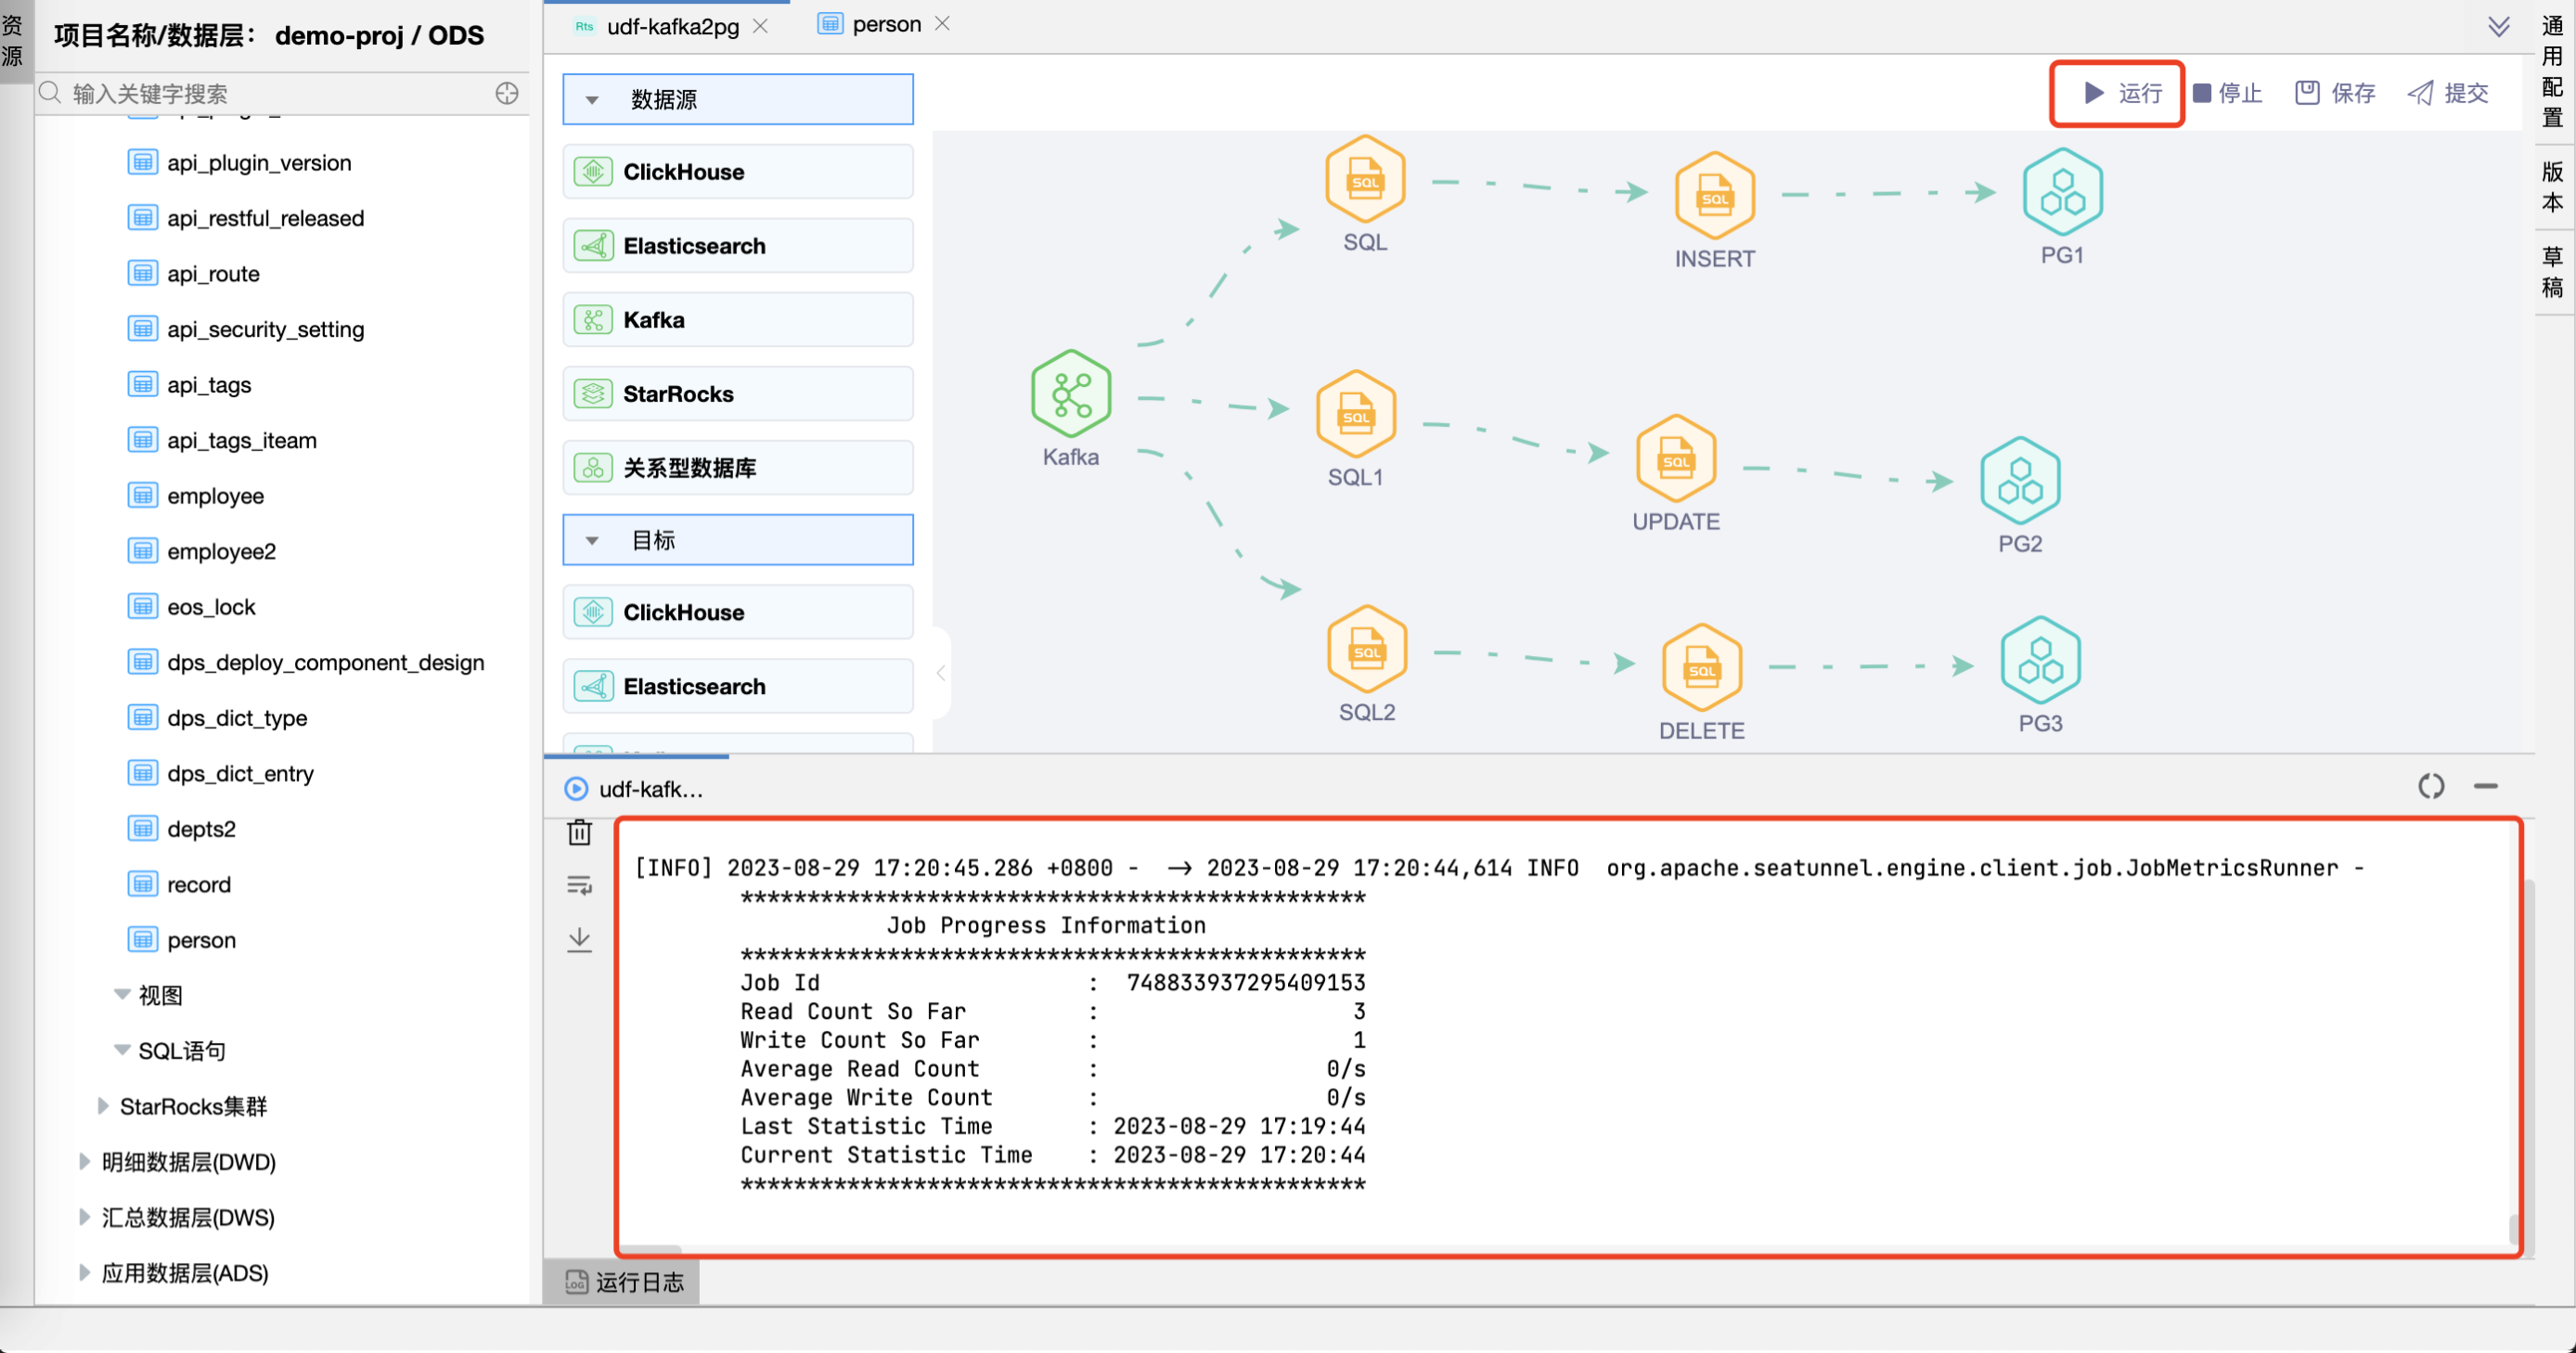Select the PG2 target node
This screenshot has height=1353, width=2576.
[2019, 481]
